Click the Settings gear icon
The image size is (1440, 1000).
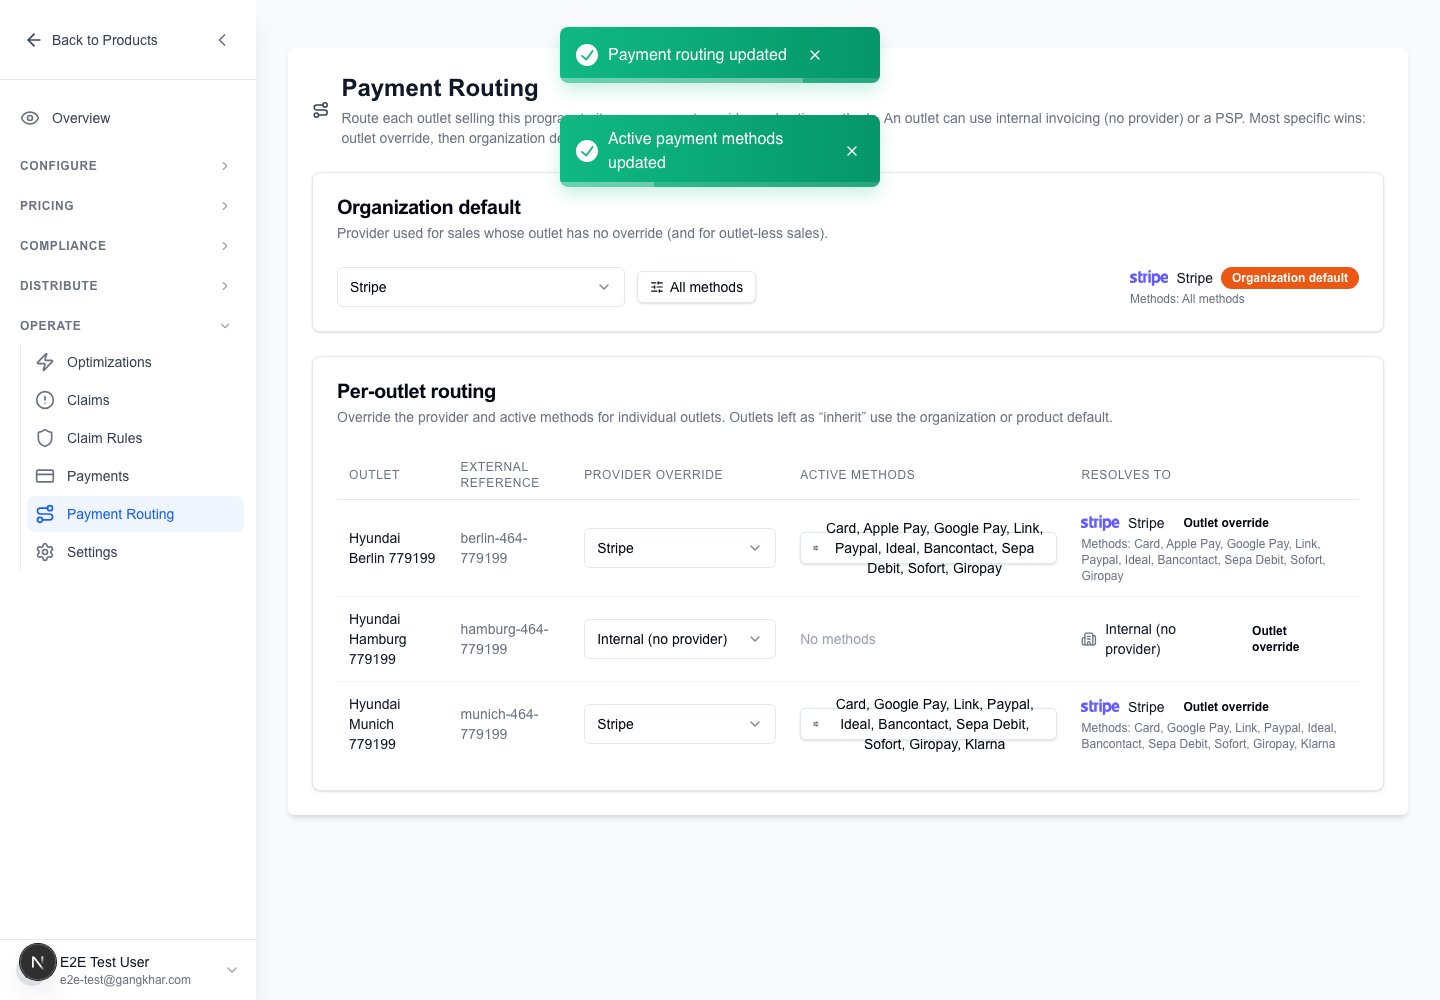[45, 552]
